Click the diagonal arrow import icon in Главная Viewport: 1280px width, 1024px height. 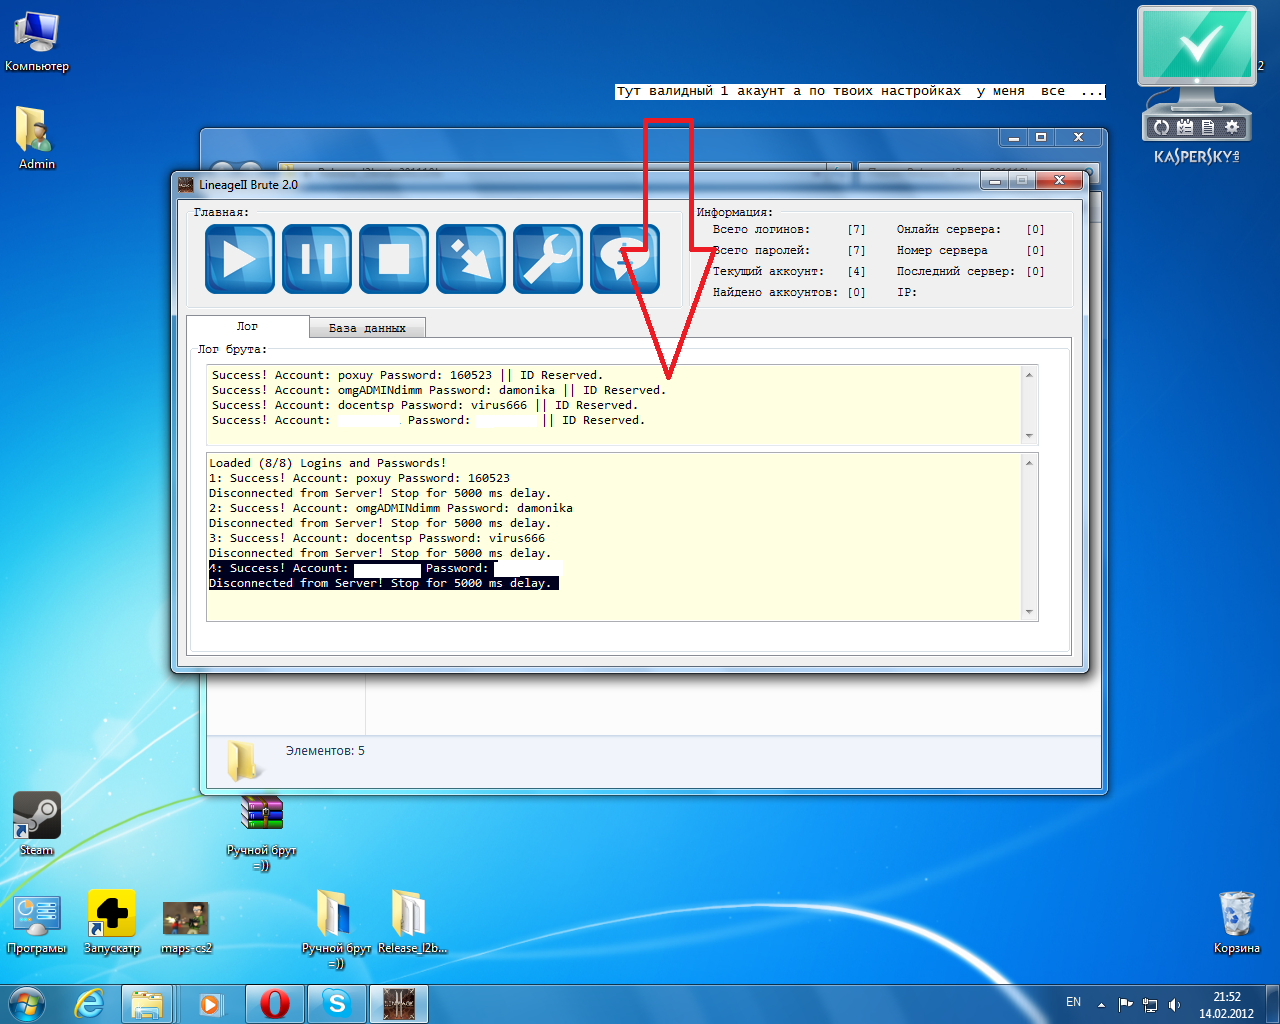(x=471, y=259)
